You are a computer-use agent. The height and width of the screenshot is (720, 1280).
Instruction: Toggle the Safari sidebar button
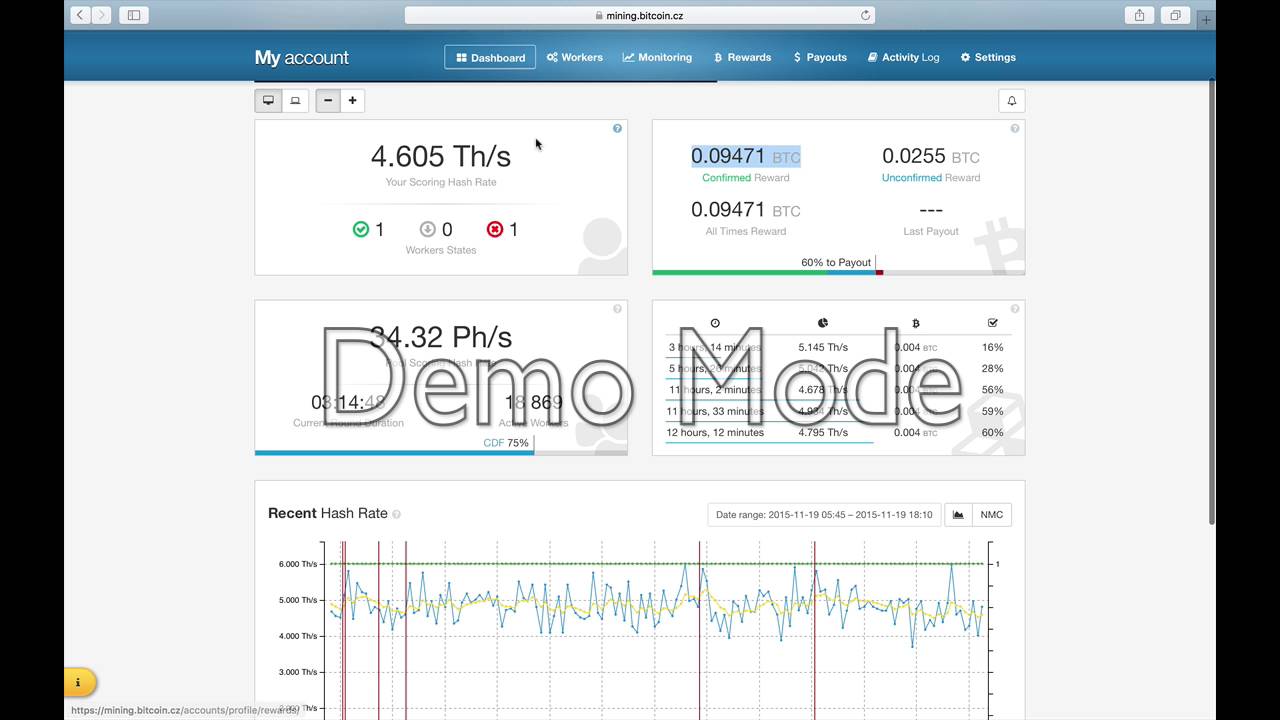(133, 15)
